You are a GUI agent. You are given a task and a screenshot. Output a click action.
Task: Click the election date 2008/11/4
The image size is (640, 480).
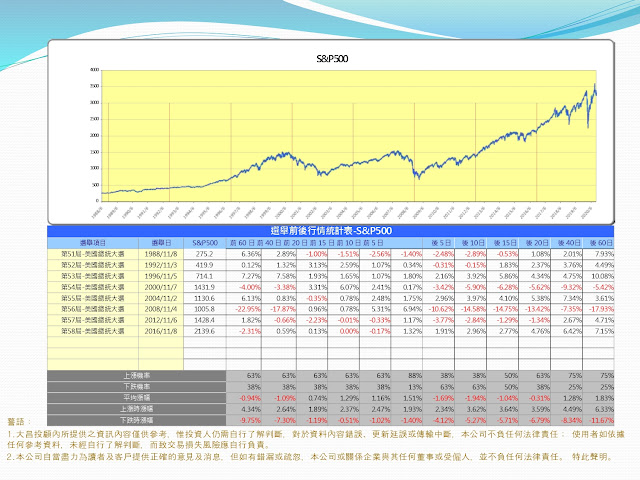point(161,309)
